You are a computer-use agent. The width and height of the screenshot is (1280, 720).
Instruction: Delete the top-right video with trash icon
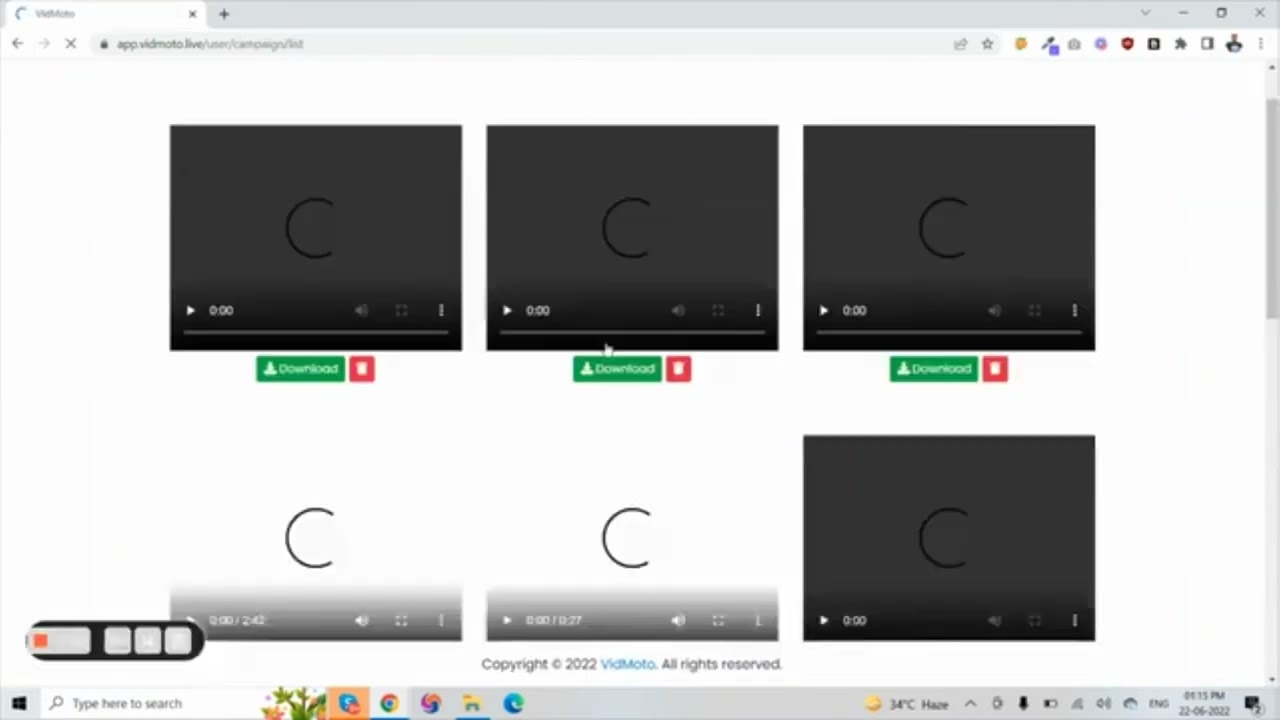(995, 369)
